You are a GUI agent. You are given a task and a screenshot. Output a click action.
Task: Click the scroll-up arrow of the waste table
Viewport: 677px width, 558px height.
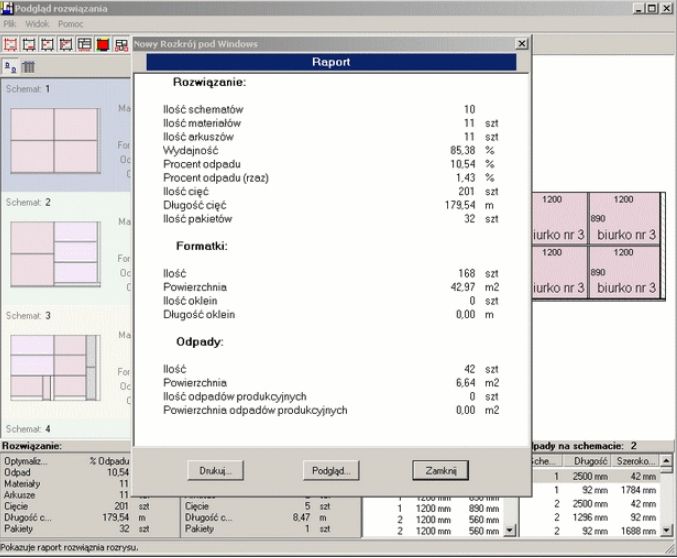pos(668,462)
